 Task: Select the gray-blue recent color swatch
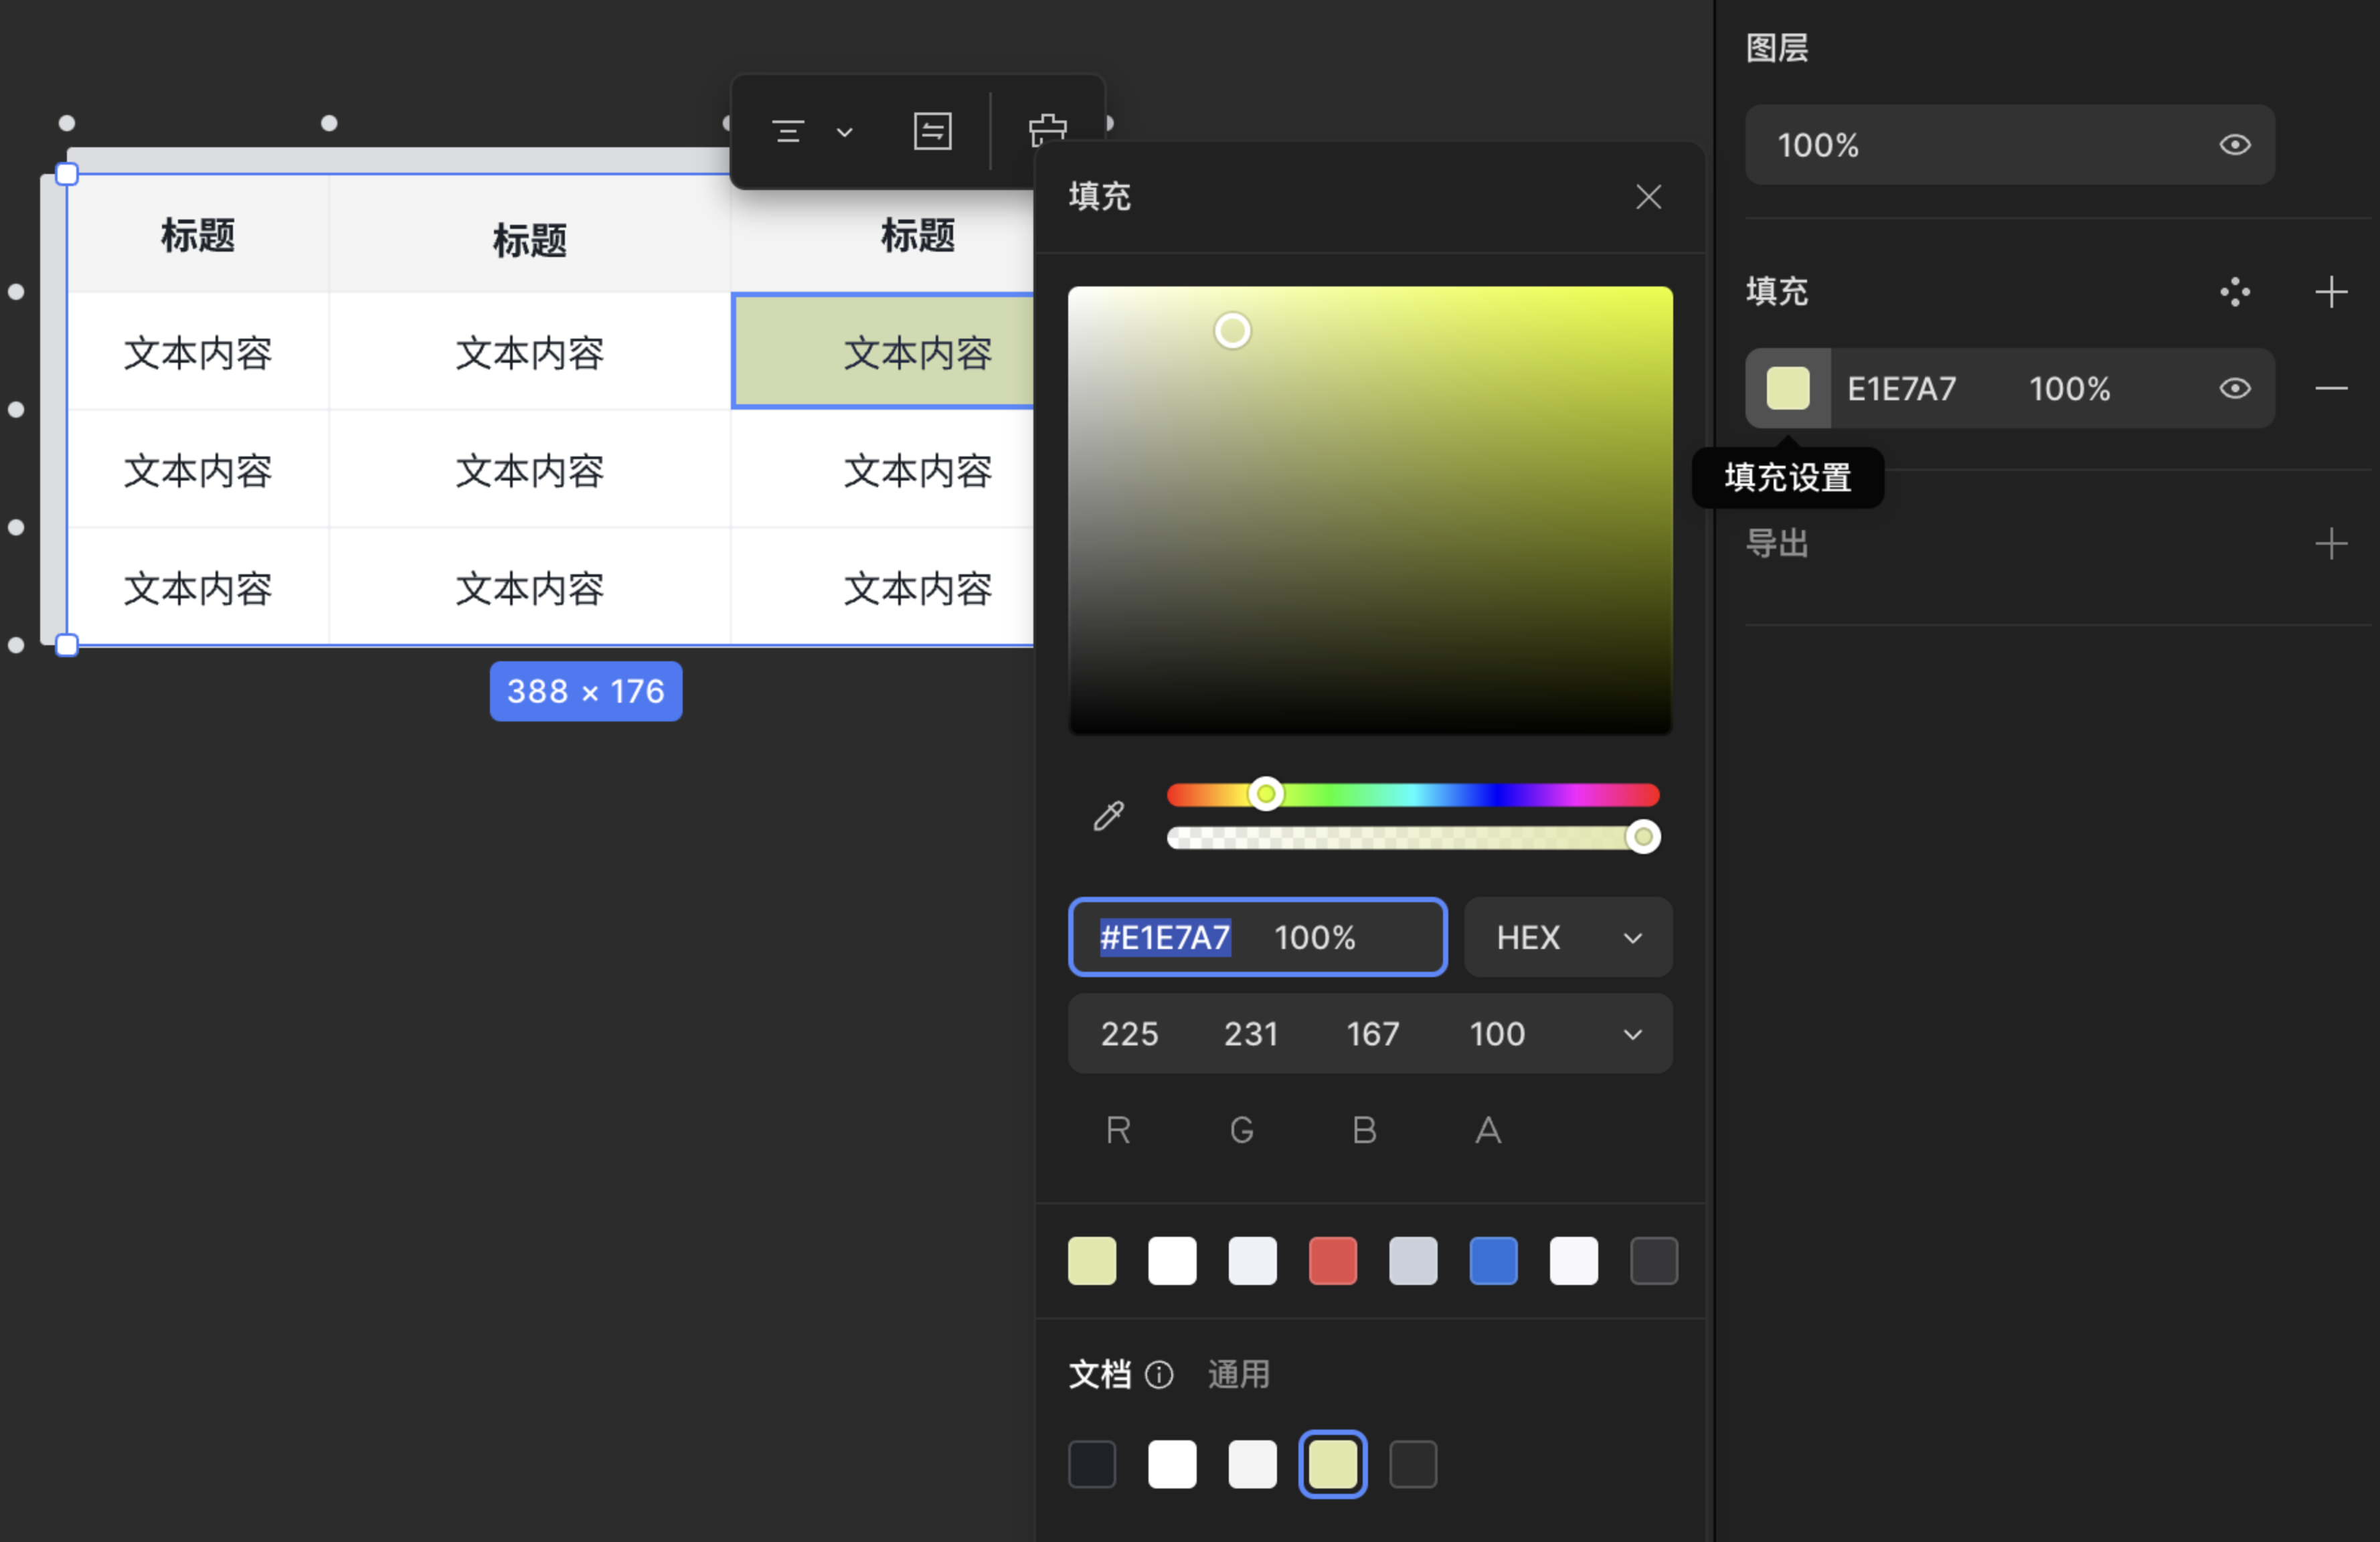1413,1260
